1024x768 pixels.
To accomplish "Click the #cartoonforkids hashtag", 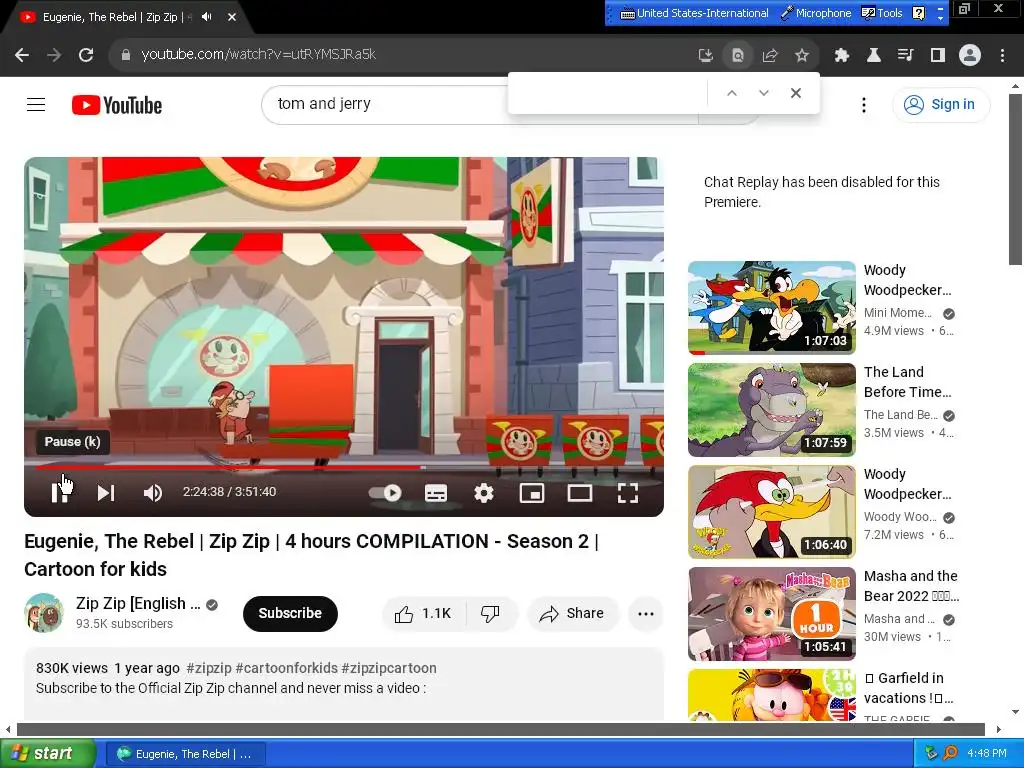I will 287,668.
